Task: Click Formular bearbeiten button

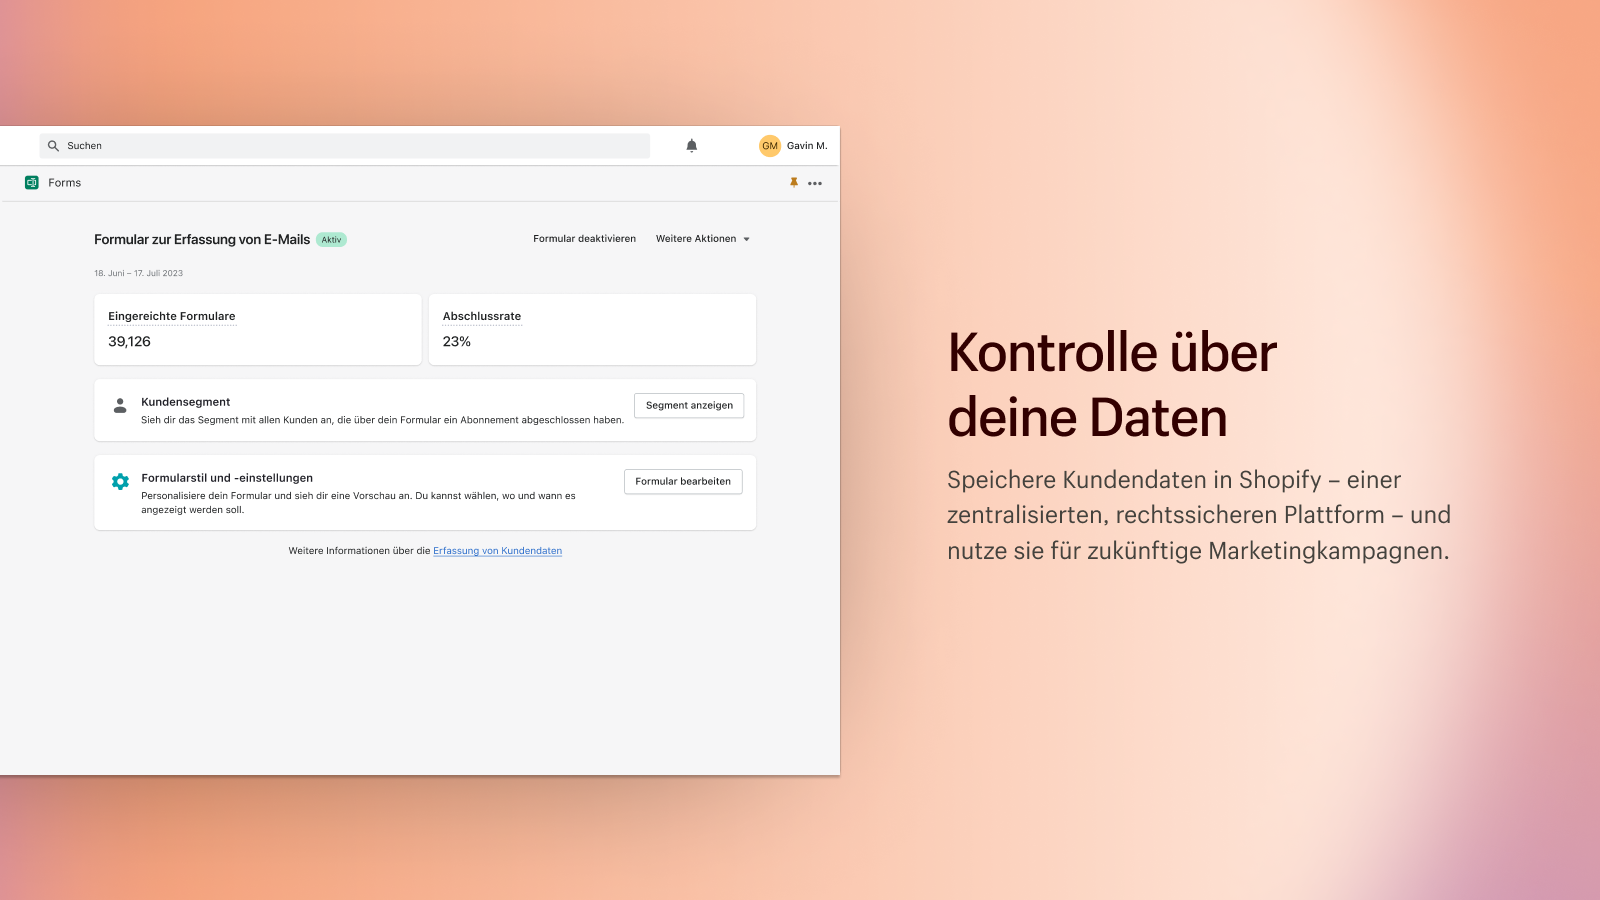Action: 683,481
